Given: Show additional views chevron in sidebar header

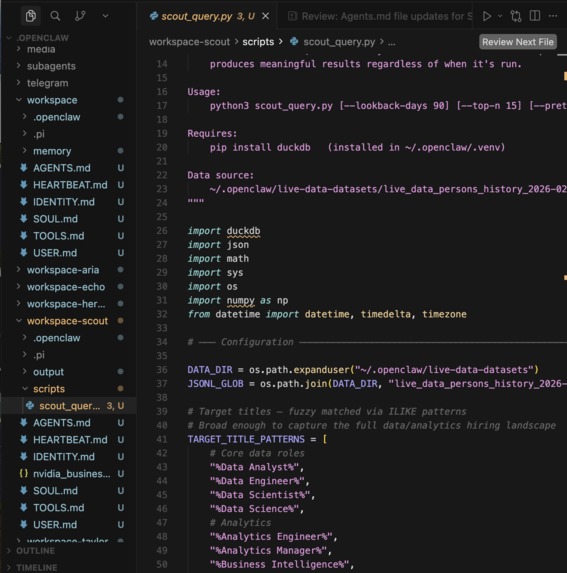Looking at the screenshot, I should point(105,16).
